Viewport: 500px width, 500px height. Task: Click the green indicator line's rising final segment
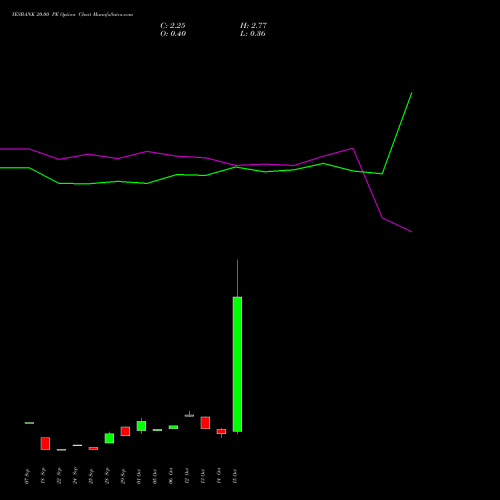click(x=397, y=133)
